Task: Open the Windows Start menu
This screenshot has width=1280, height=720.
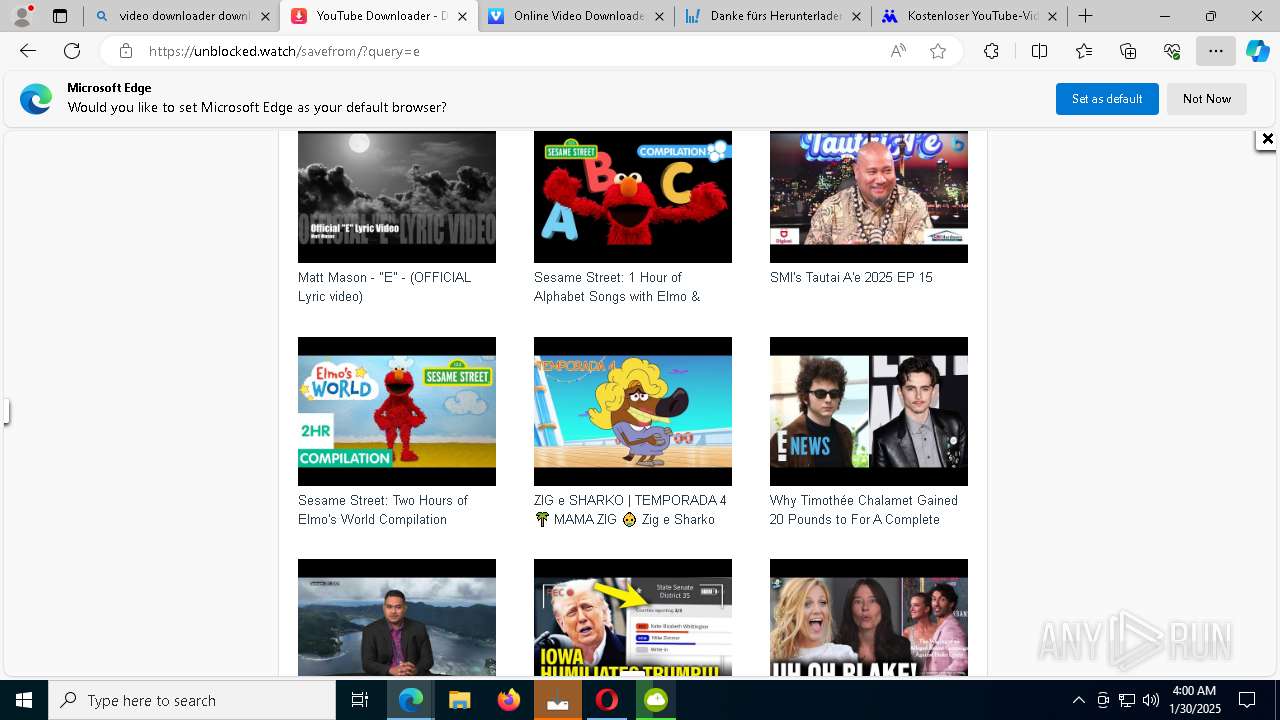Action: pyautogui.click(x=24, y=700)
